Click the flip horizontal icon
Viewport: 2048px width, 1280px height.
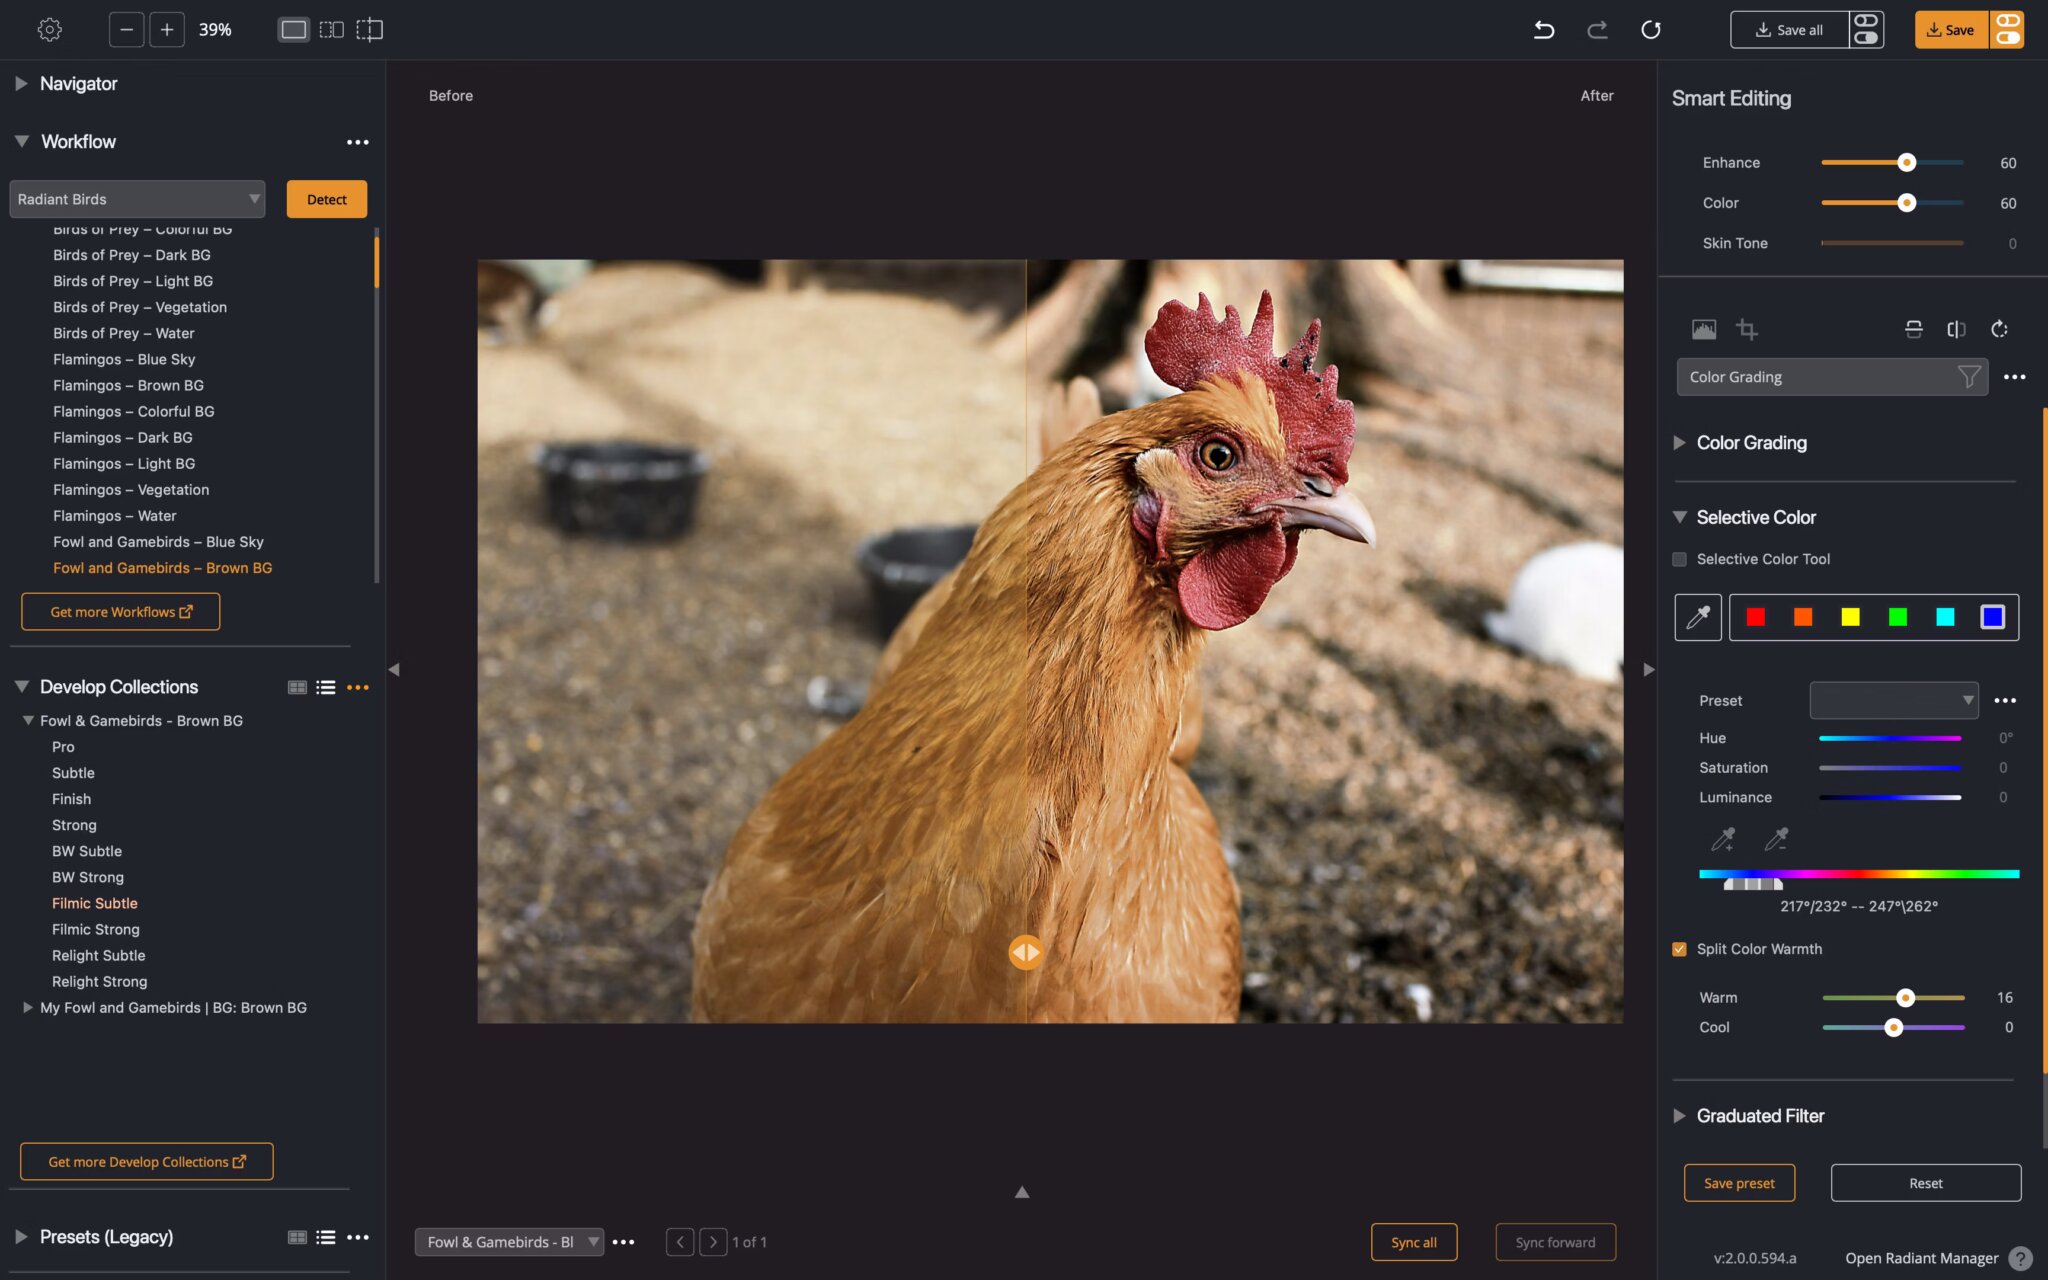point(1956,329)
